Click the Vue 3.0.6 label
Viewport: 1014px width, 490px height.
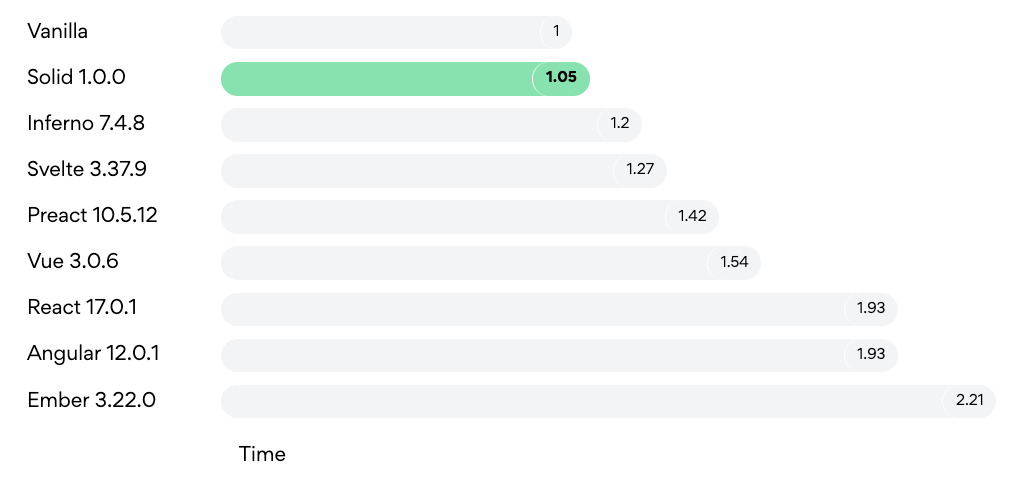(x=73, y=261)
